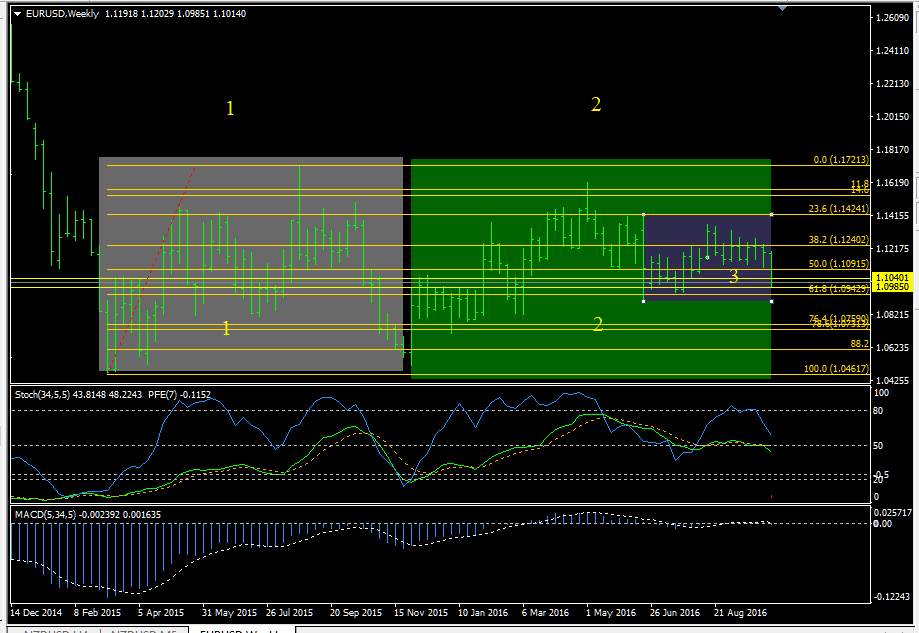Click the yellow label 3 inside purple rectangle

[733, 276]
